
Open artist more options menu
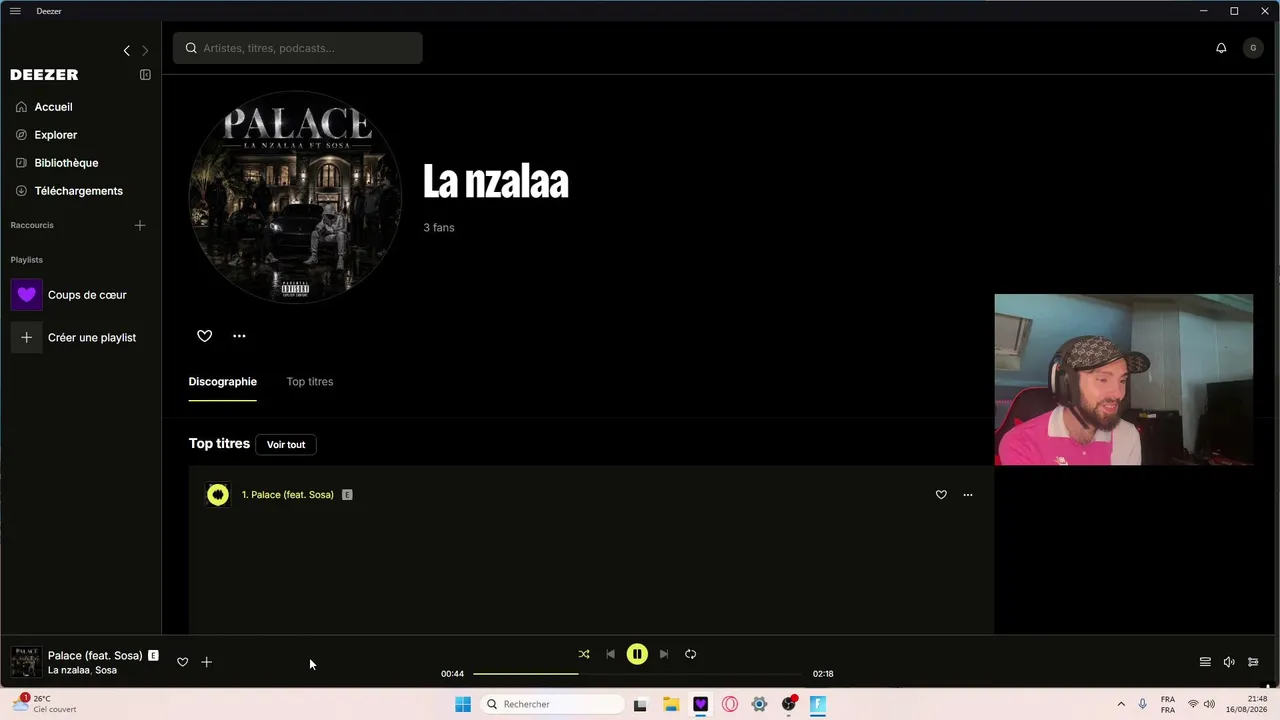239,336
